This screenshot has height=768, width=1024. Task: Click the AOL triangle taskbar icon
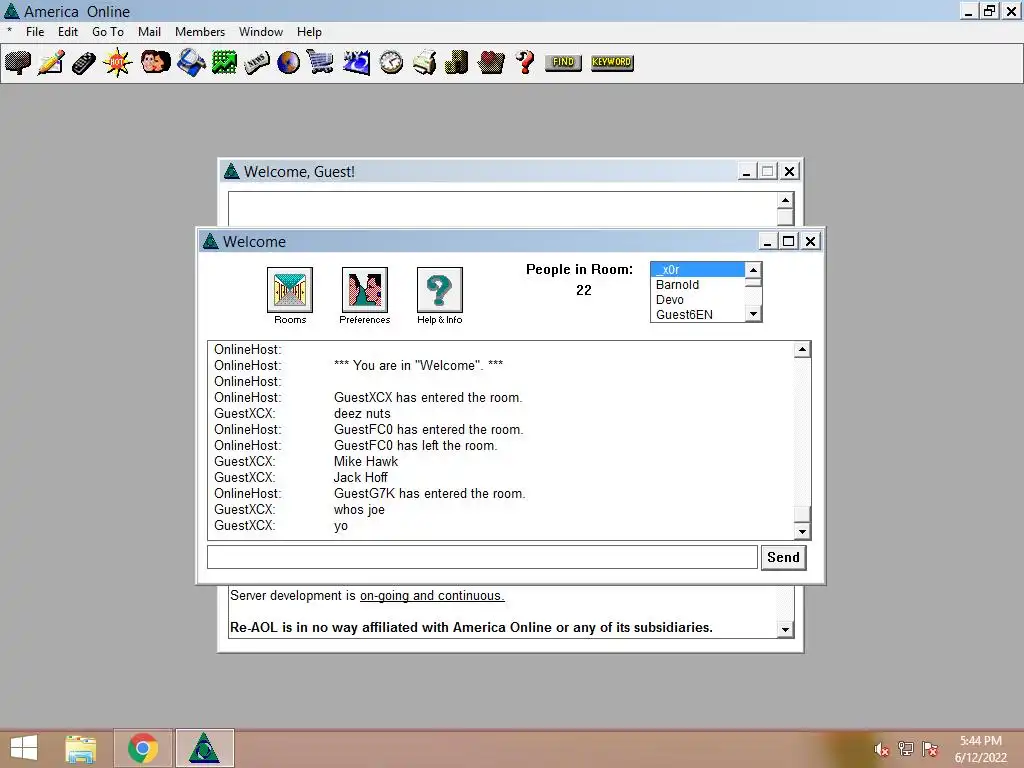pyautogui.click(x=204, y=748)
